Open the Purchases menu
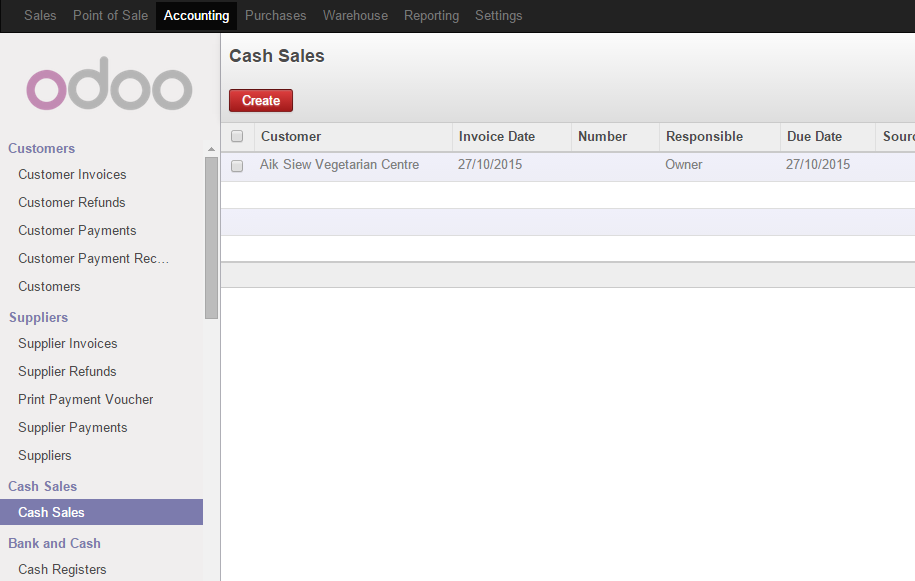The height and width of the screenshot is (581, 915). point(275,15)
